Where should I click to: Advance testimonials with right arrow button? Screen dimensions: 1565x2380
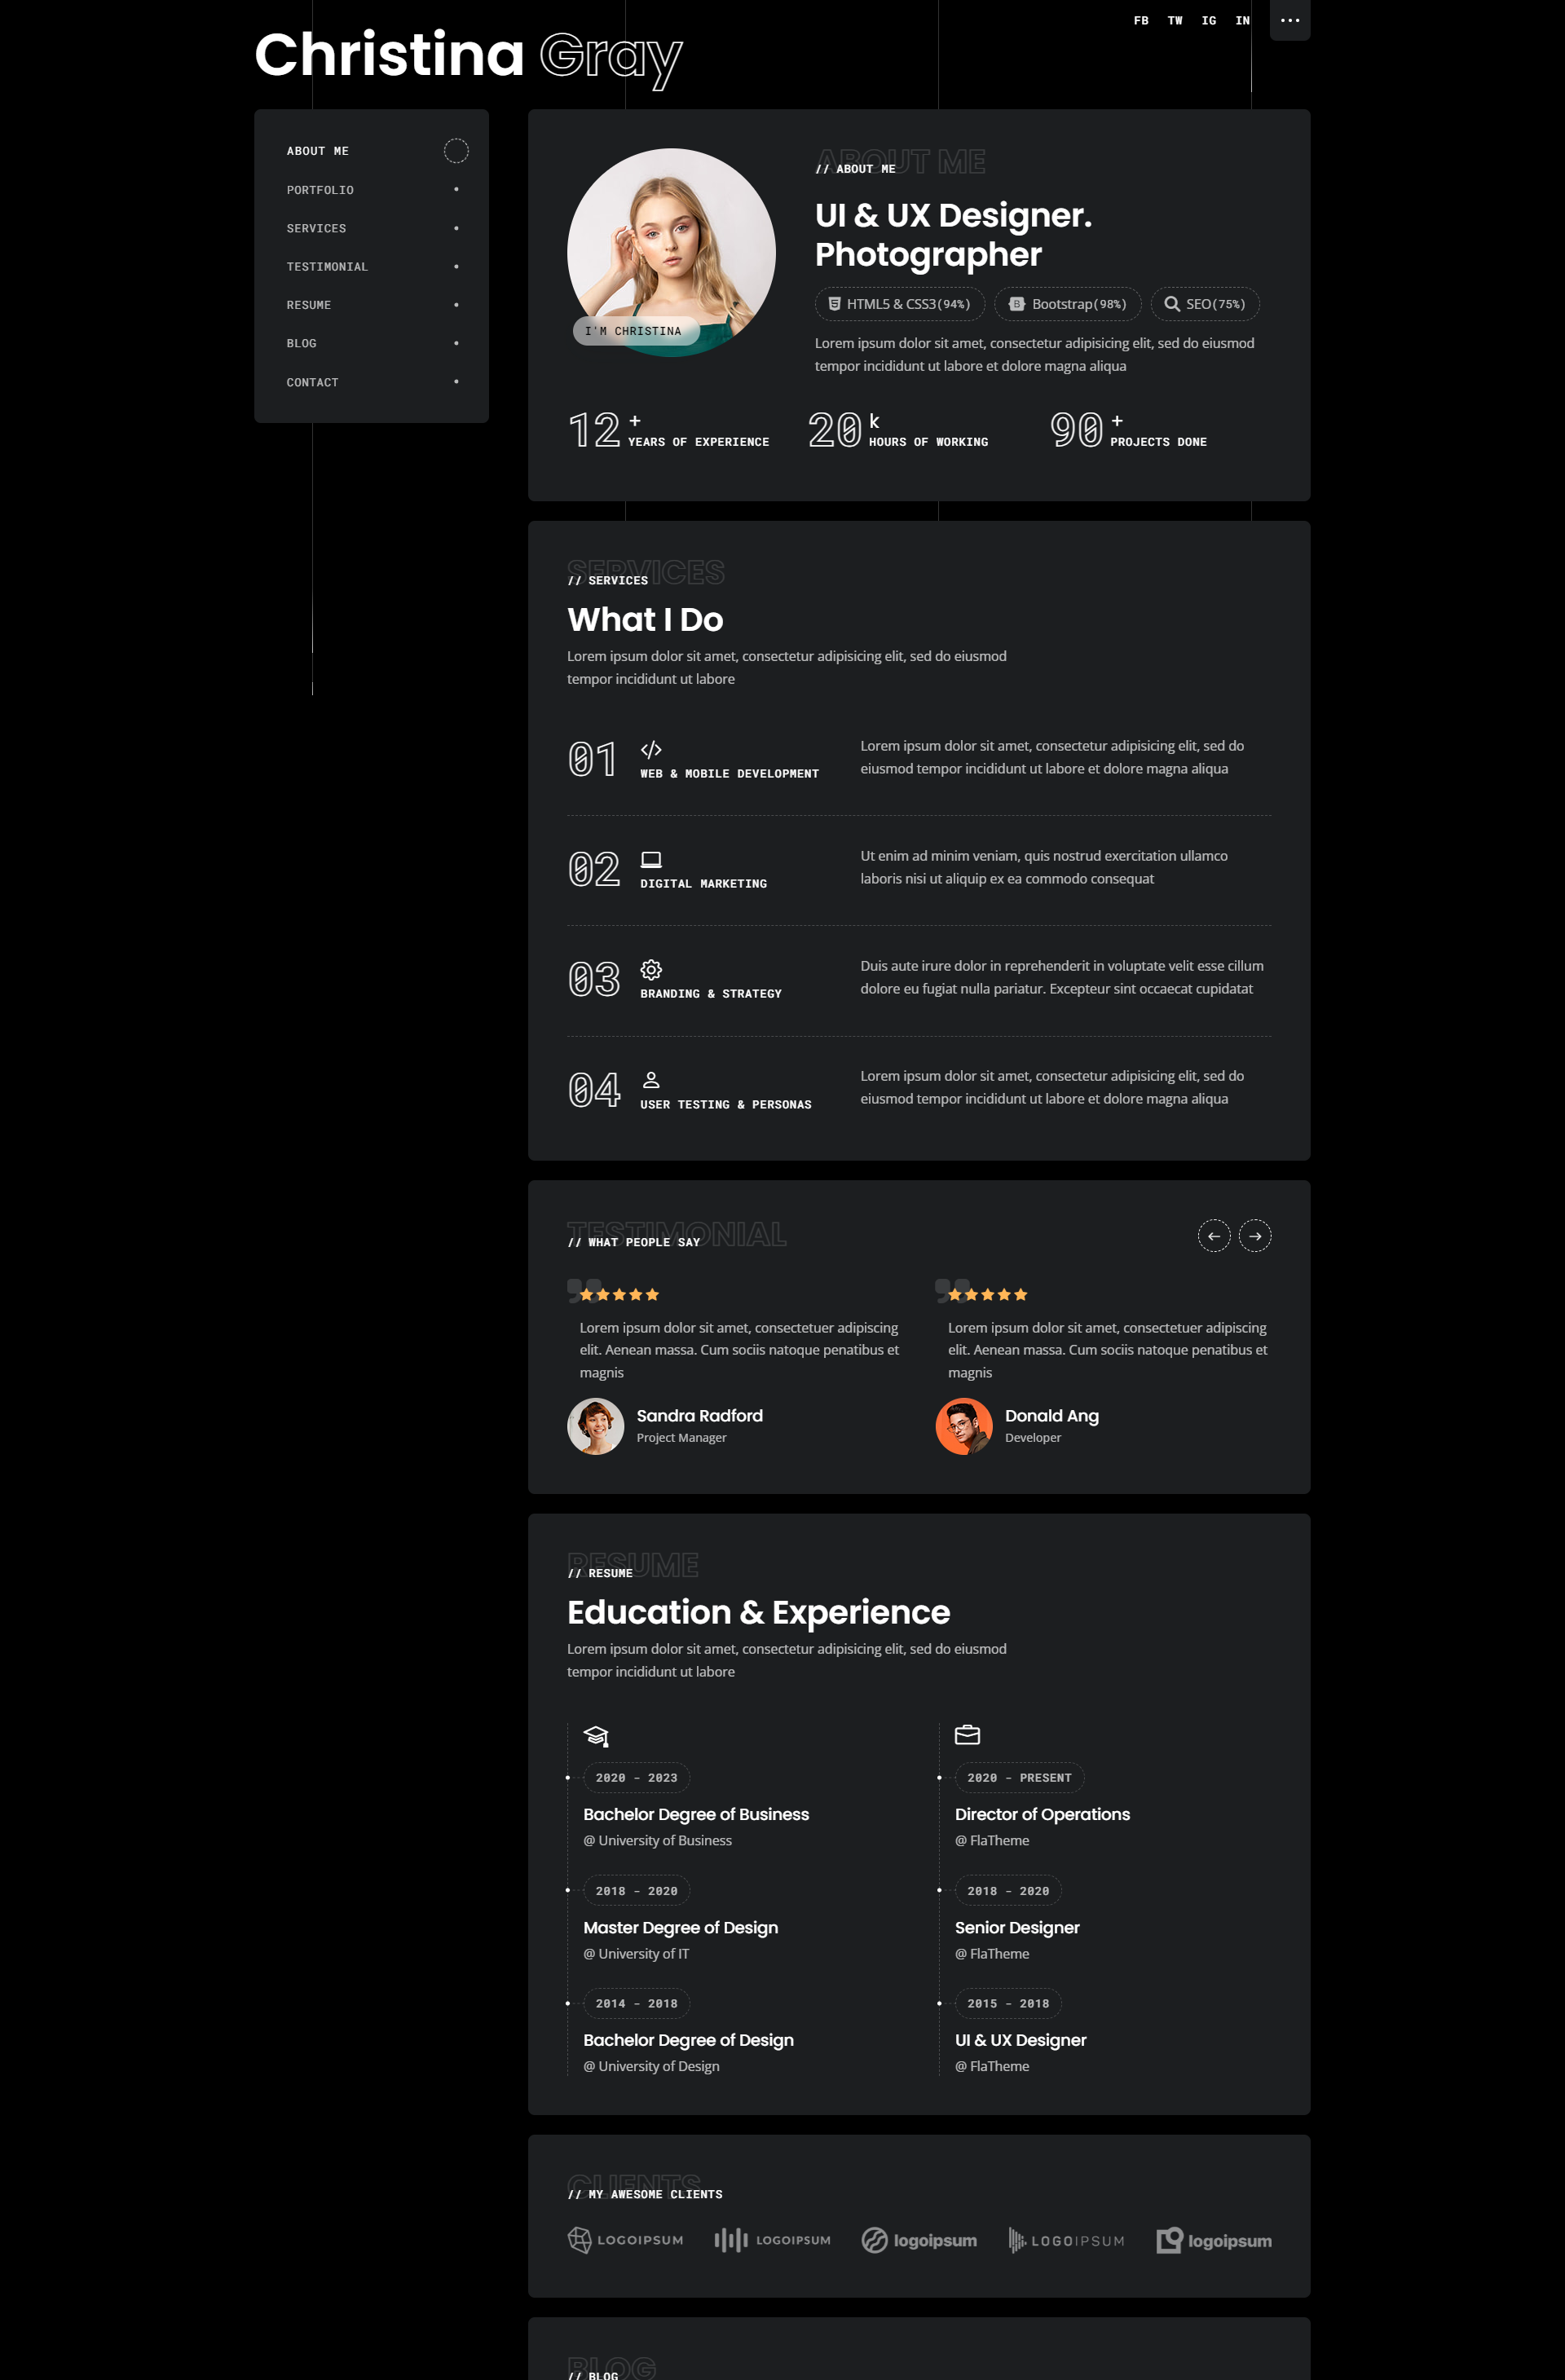(1254, 1236)
